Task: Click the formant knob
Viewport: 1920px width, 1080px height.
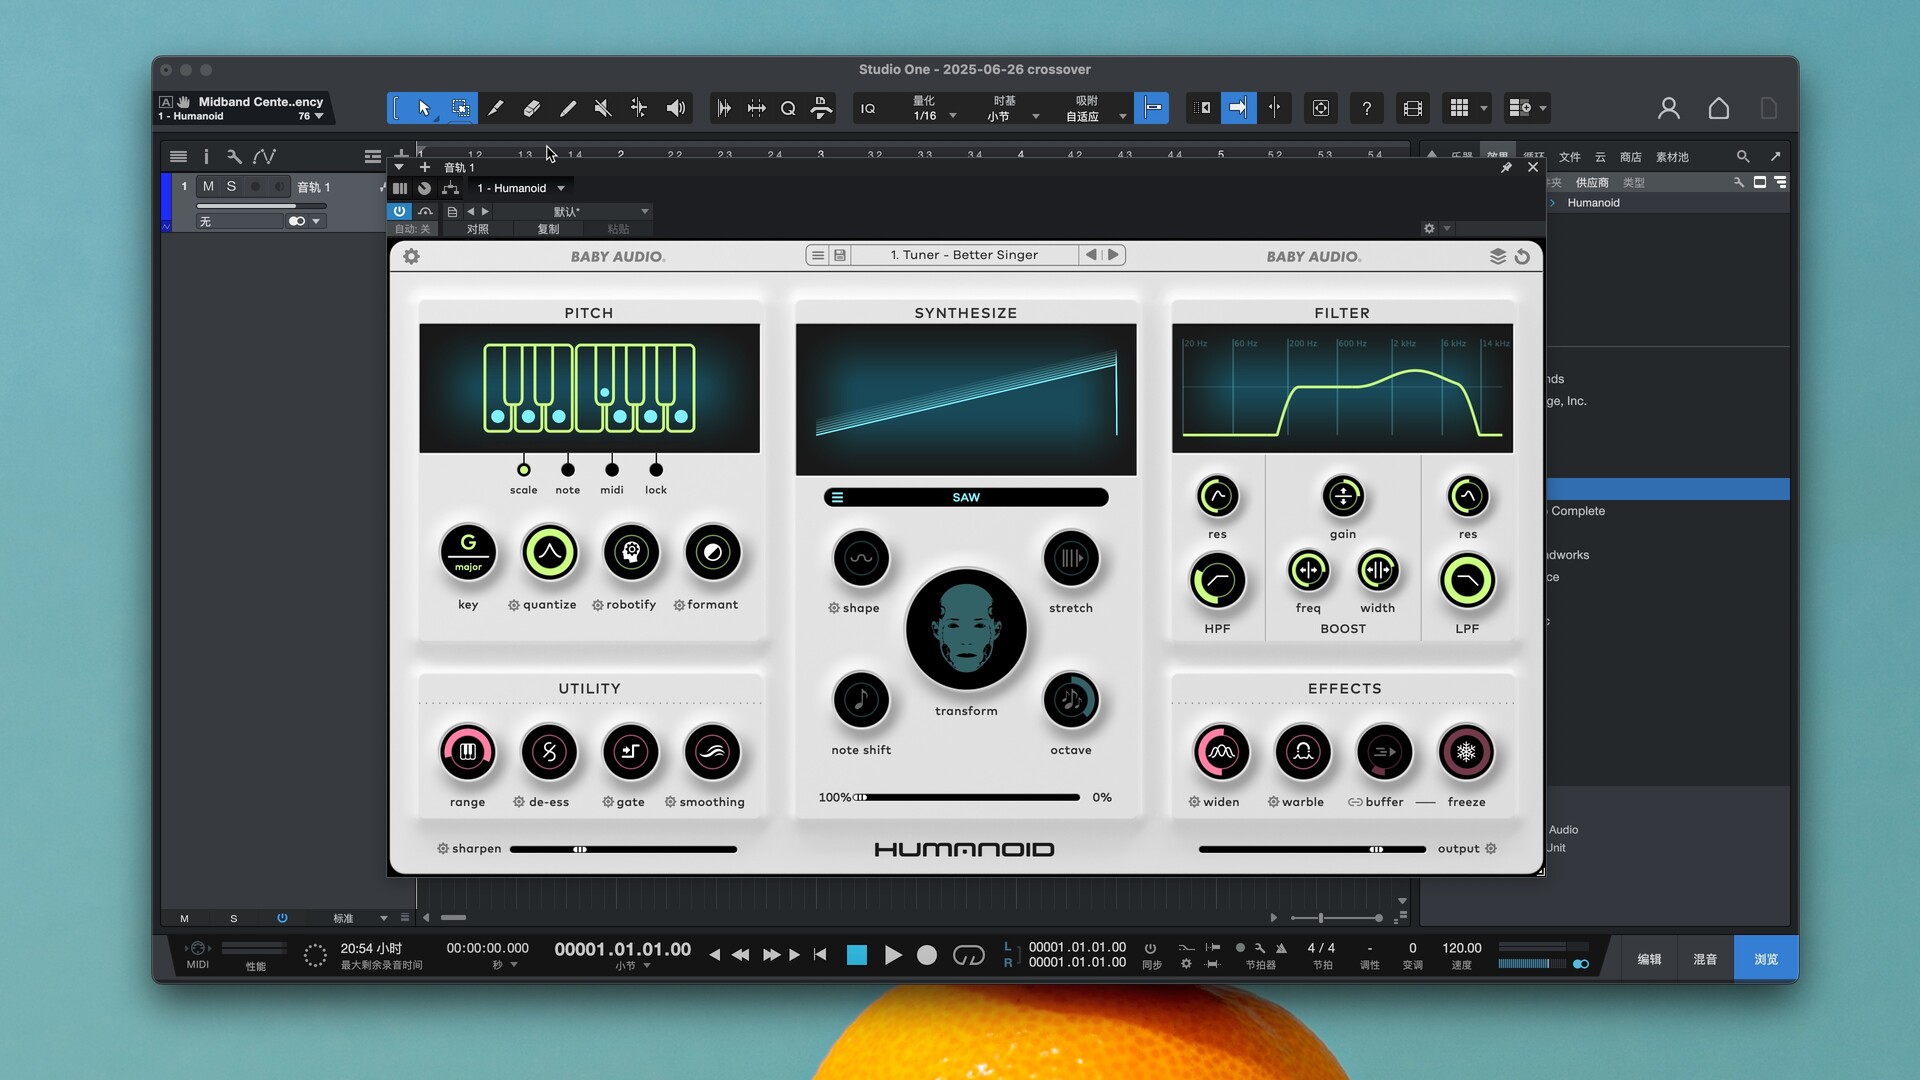Action: point(713,552)
